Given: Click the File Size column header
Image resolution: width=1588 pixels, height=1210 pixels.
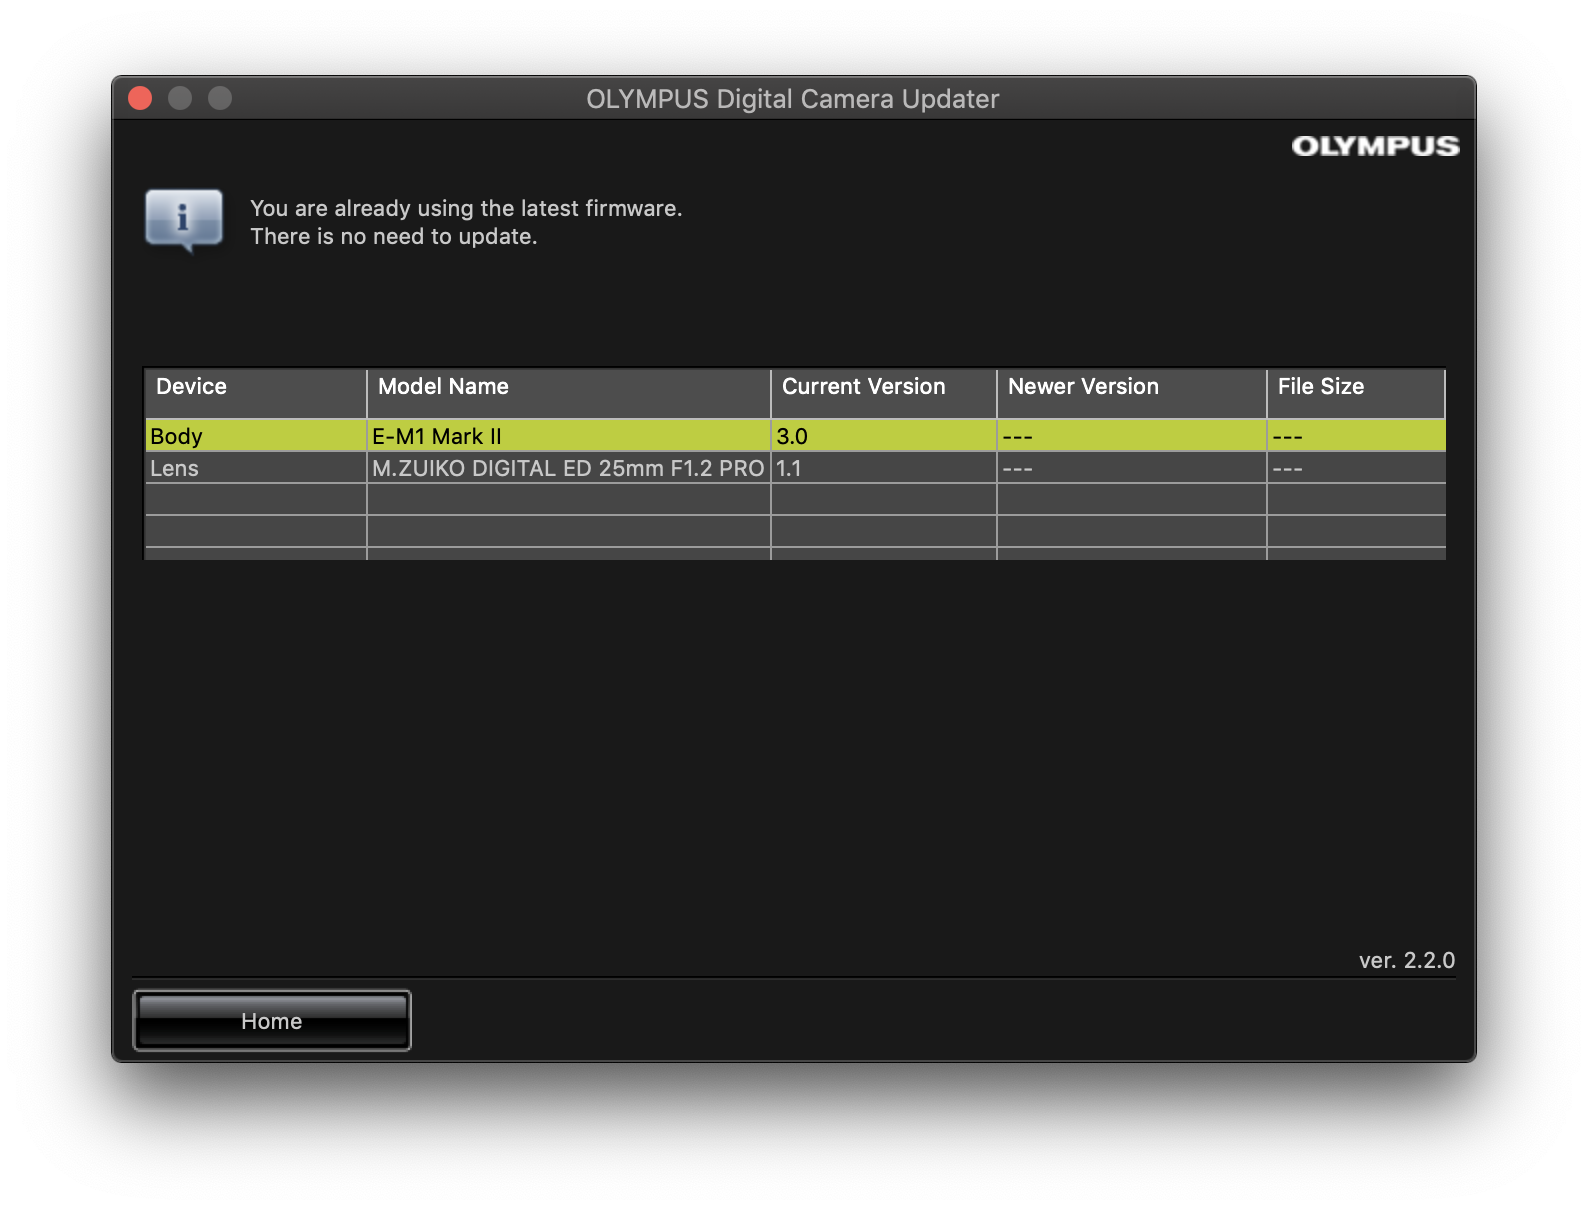Looking at the screenshot, I should click(x=1356, y=393).
